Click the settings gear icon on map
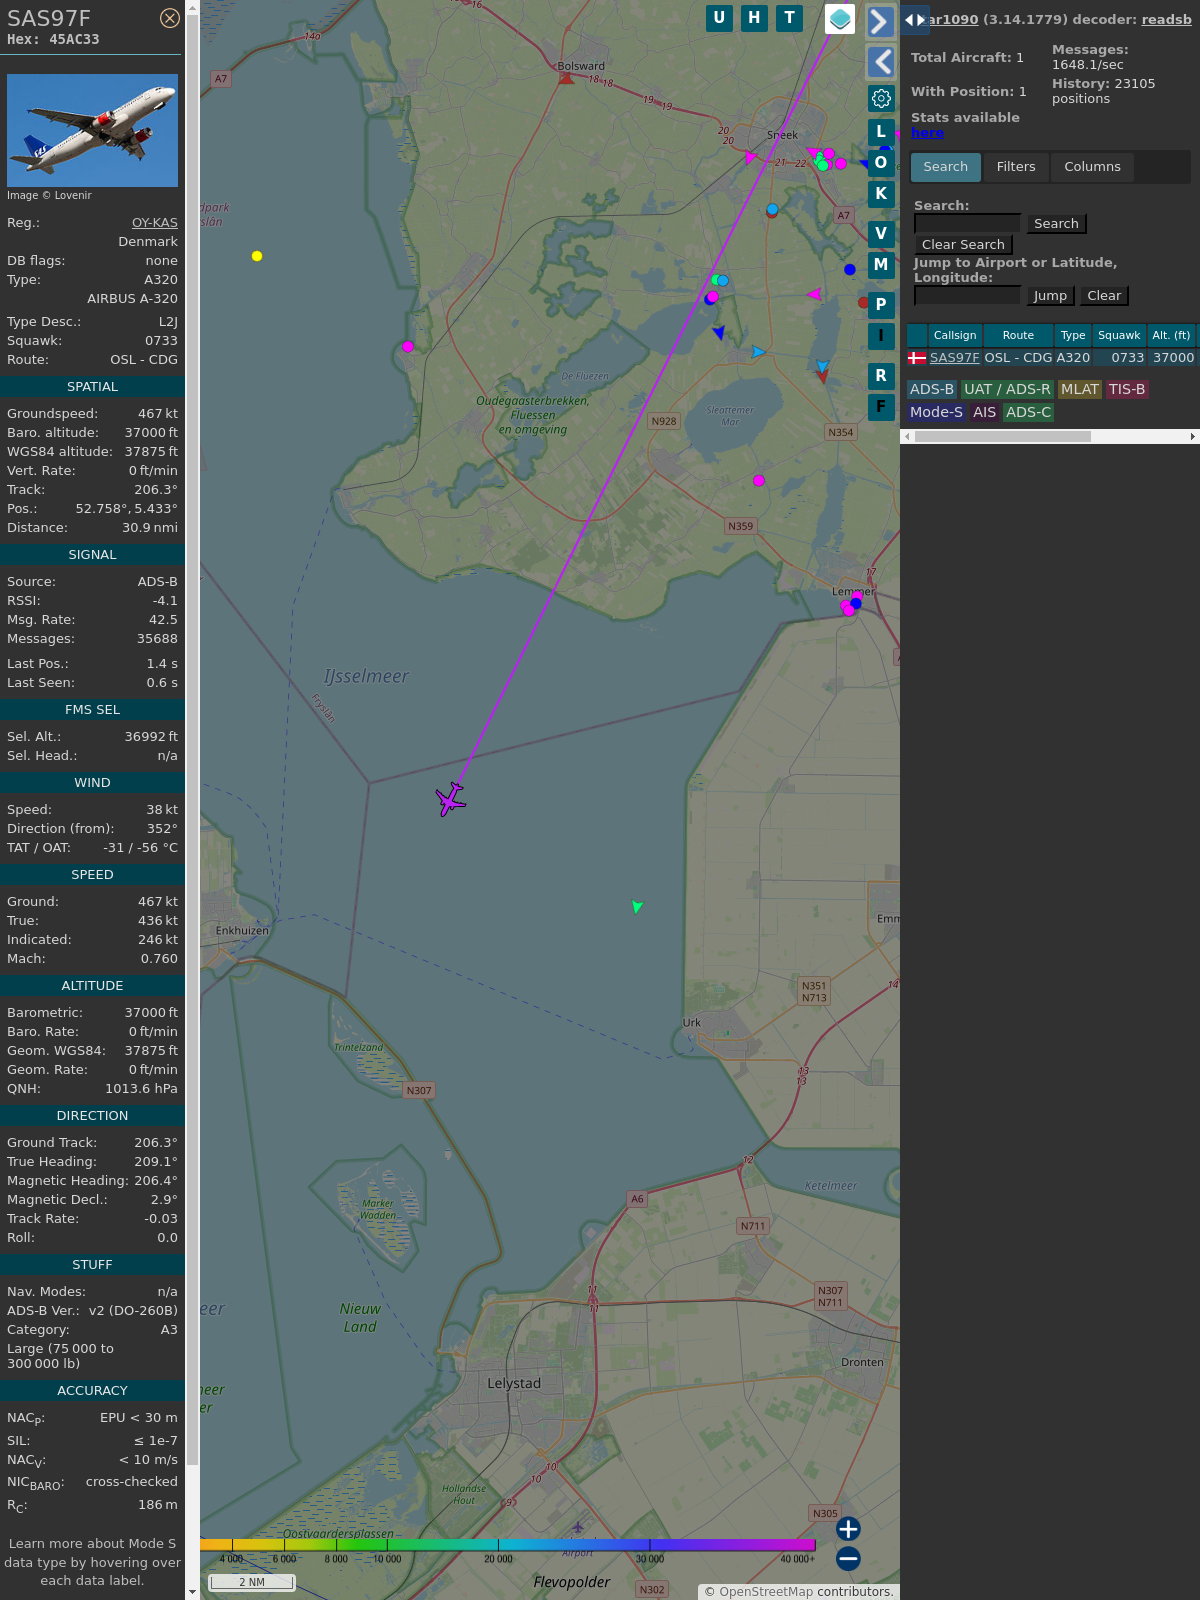The image size is (1200, 1600). (881, 98)
